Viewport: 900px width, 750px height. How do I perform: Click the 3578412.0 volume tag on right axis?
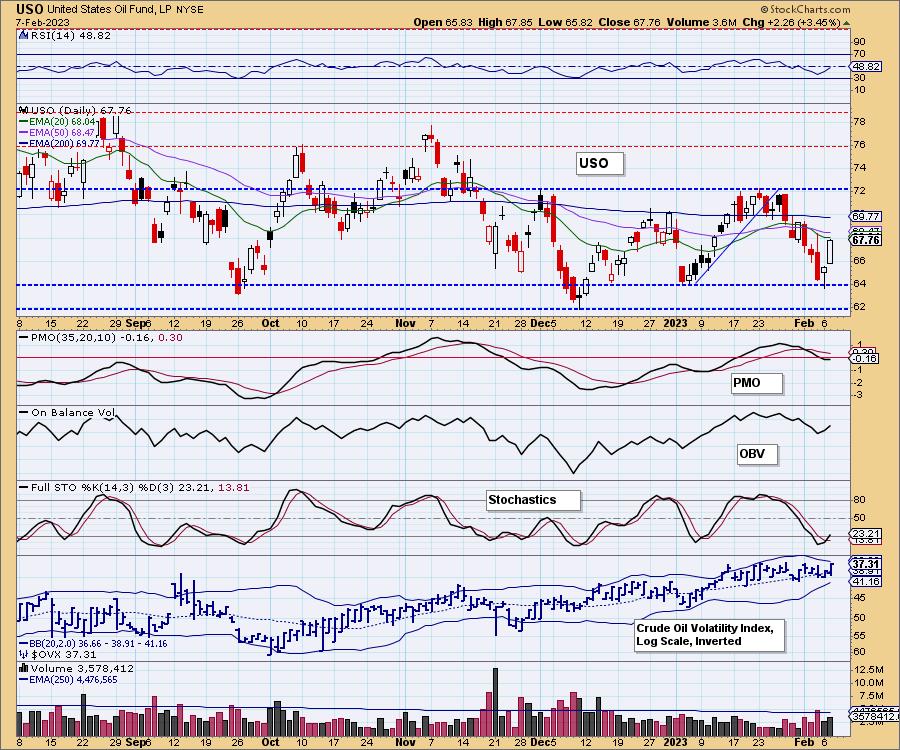tap(875, 717)
